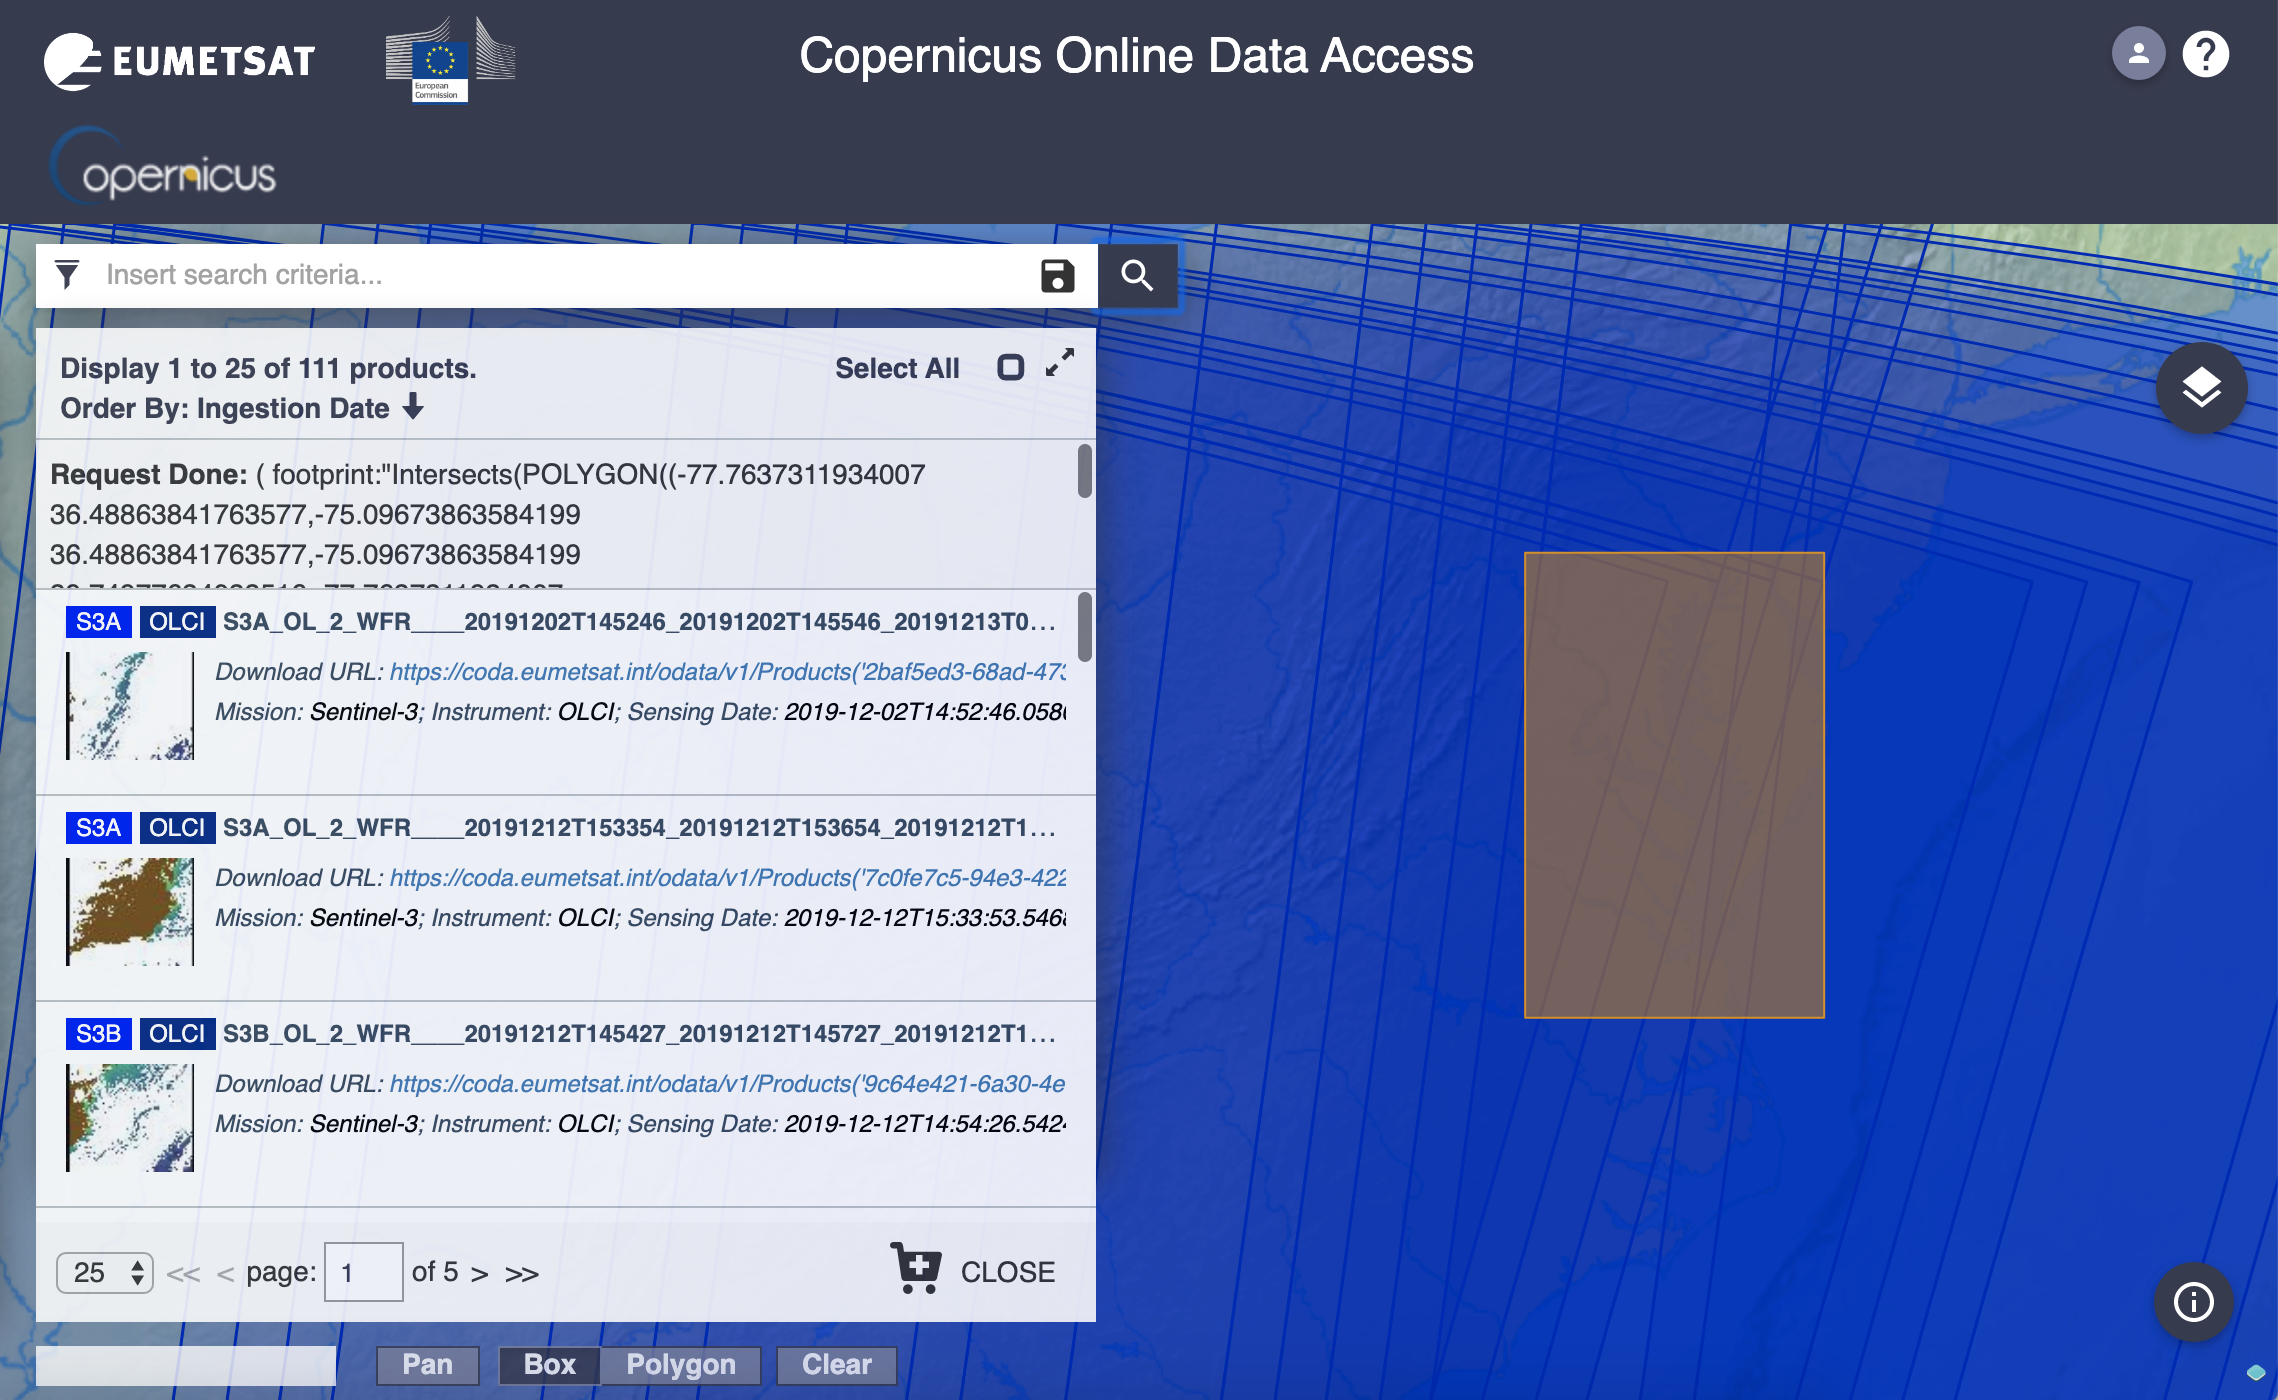Click the add-to-cart icon
Image resolution: width=2278 pixels, height=1400 pixels.
915,1268
